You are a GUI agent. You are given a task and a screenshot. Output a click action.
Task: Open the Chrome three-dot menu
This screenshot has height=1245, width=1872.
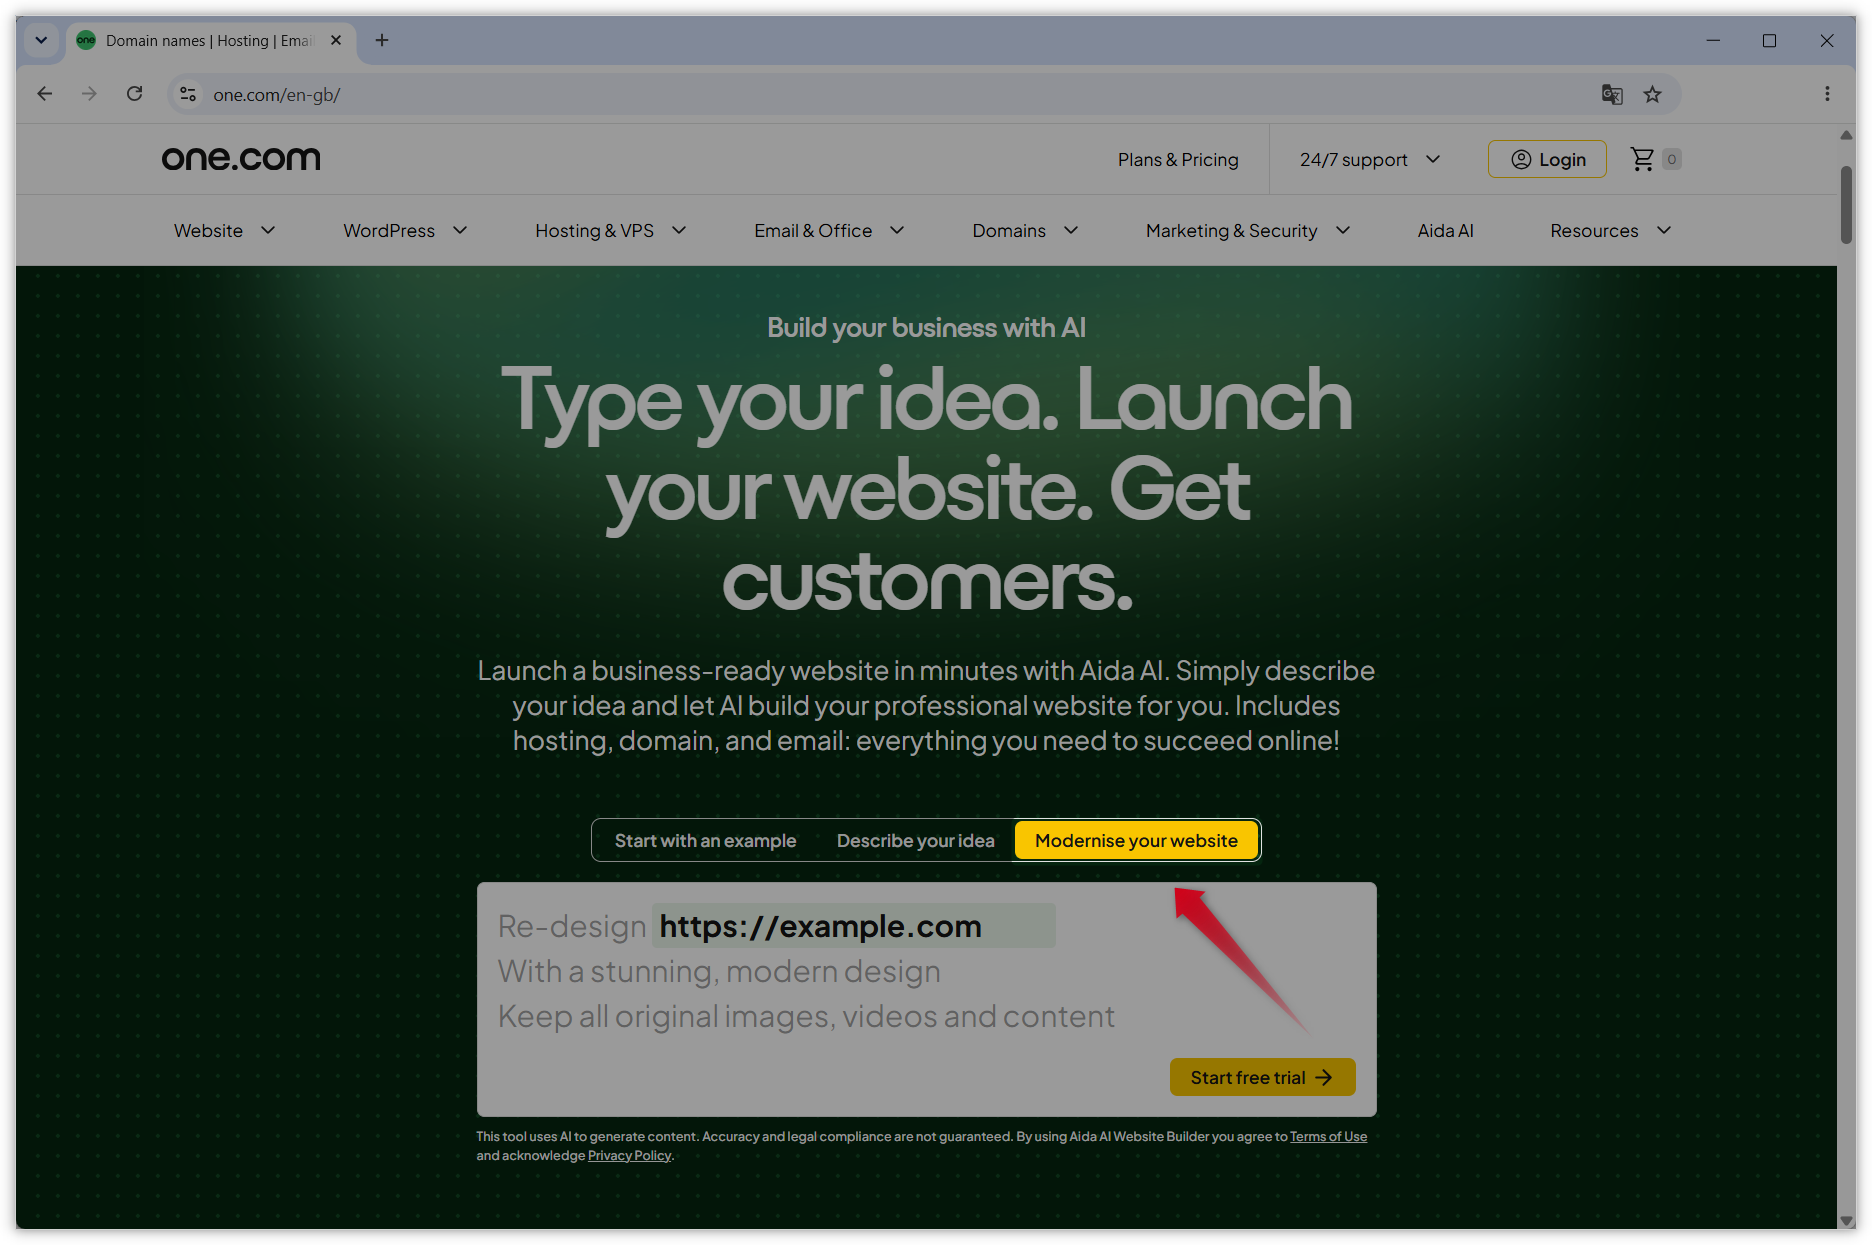[1827, 94]
